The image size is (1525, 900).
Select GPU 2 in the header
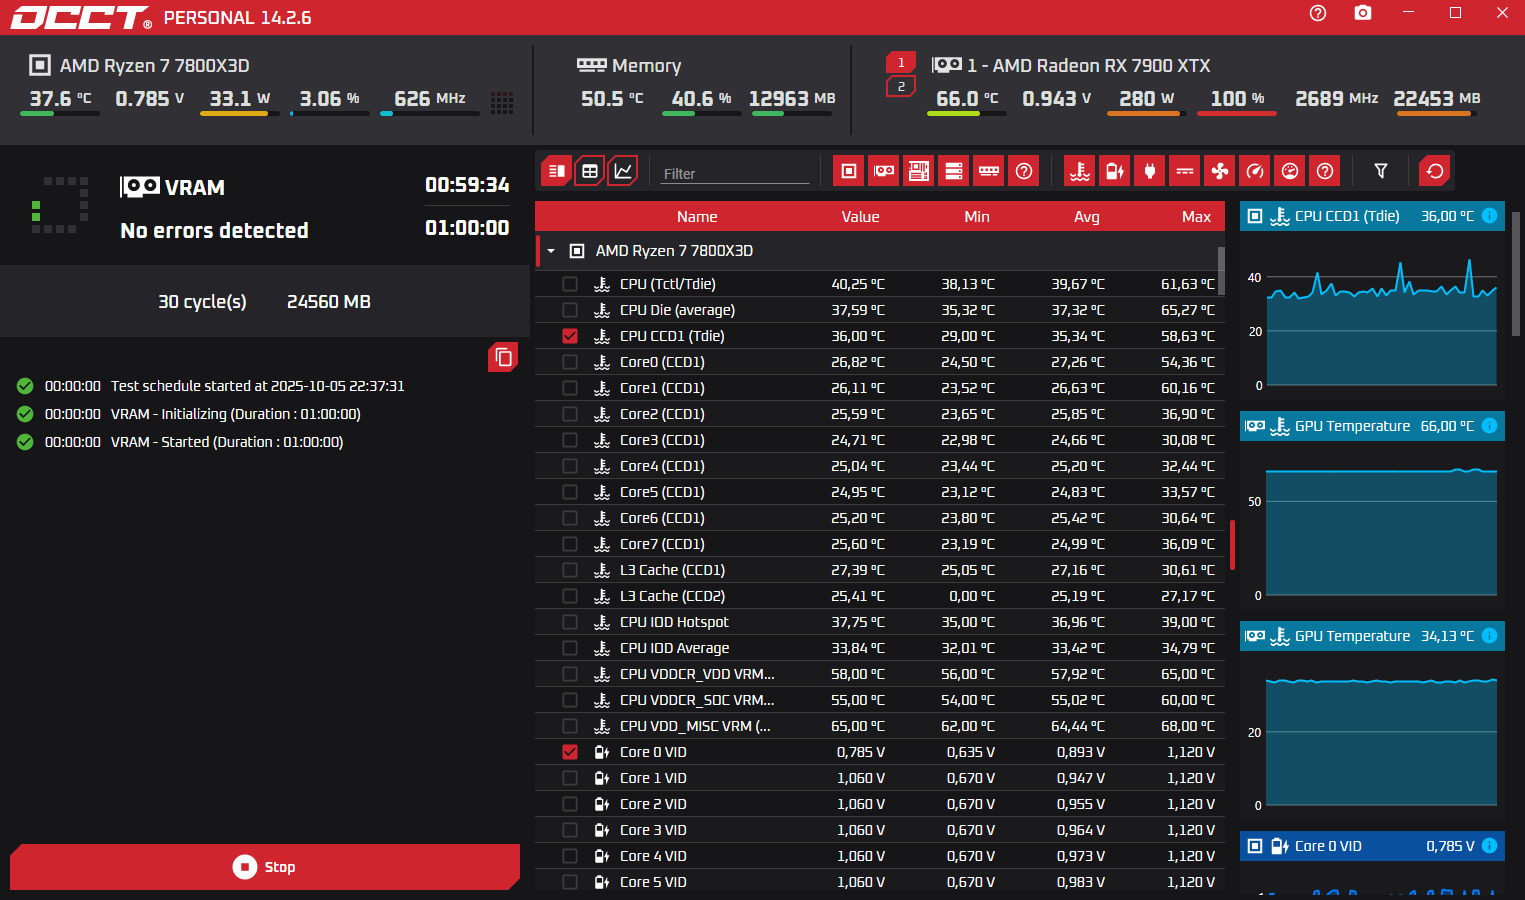pyautogui.click(x=901, y=87)
